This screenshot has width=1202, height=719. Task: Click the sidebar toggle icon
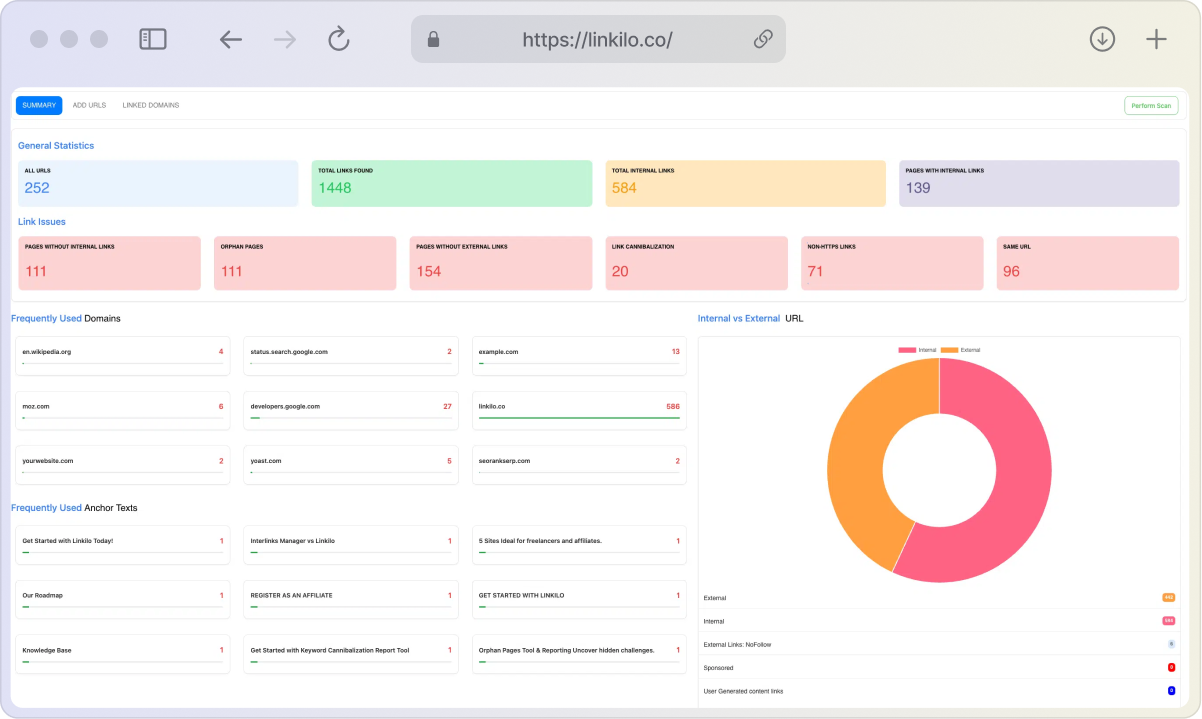click(153, 39)
